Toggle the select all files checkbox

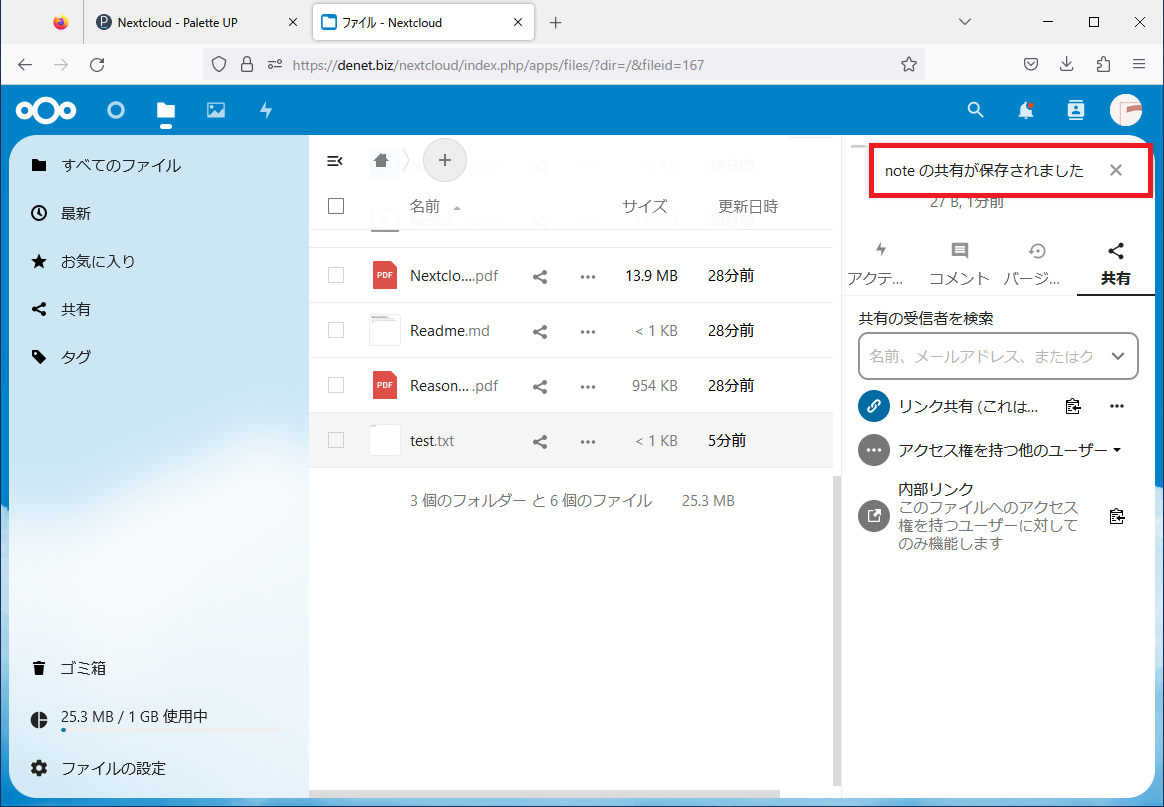tap(336, 206)
